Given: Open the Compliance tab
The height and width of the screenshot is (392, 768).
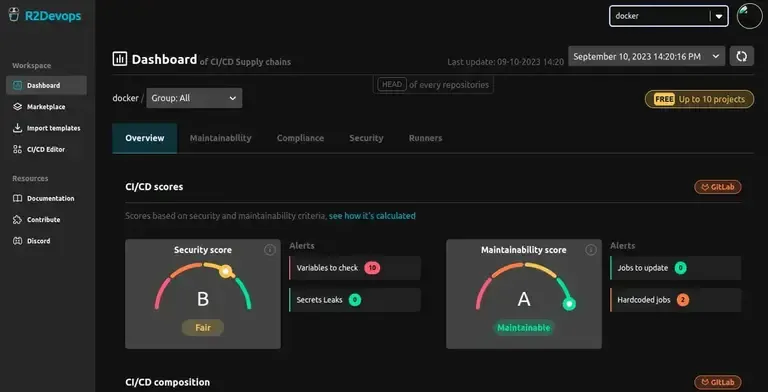Looking at the screenshot, I should 300,138.
